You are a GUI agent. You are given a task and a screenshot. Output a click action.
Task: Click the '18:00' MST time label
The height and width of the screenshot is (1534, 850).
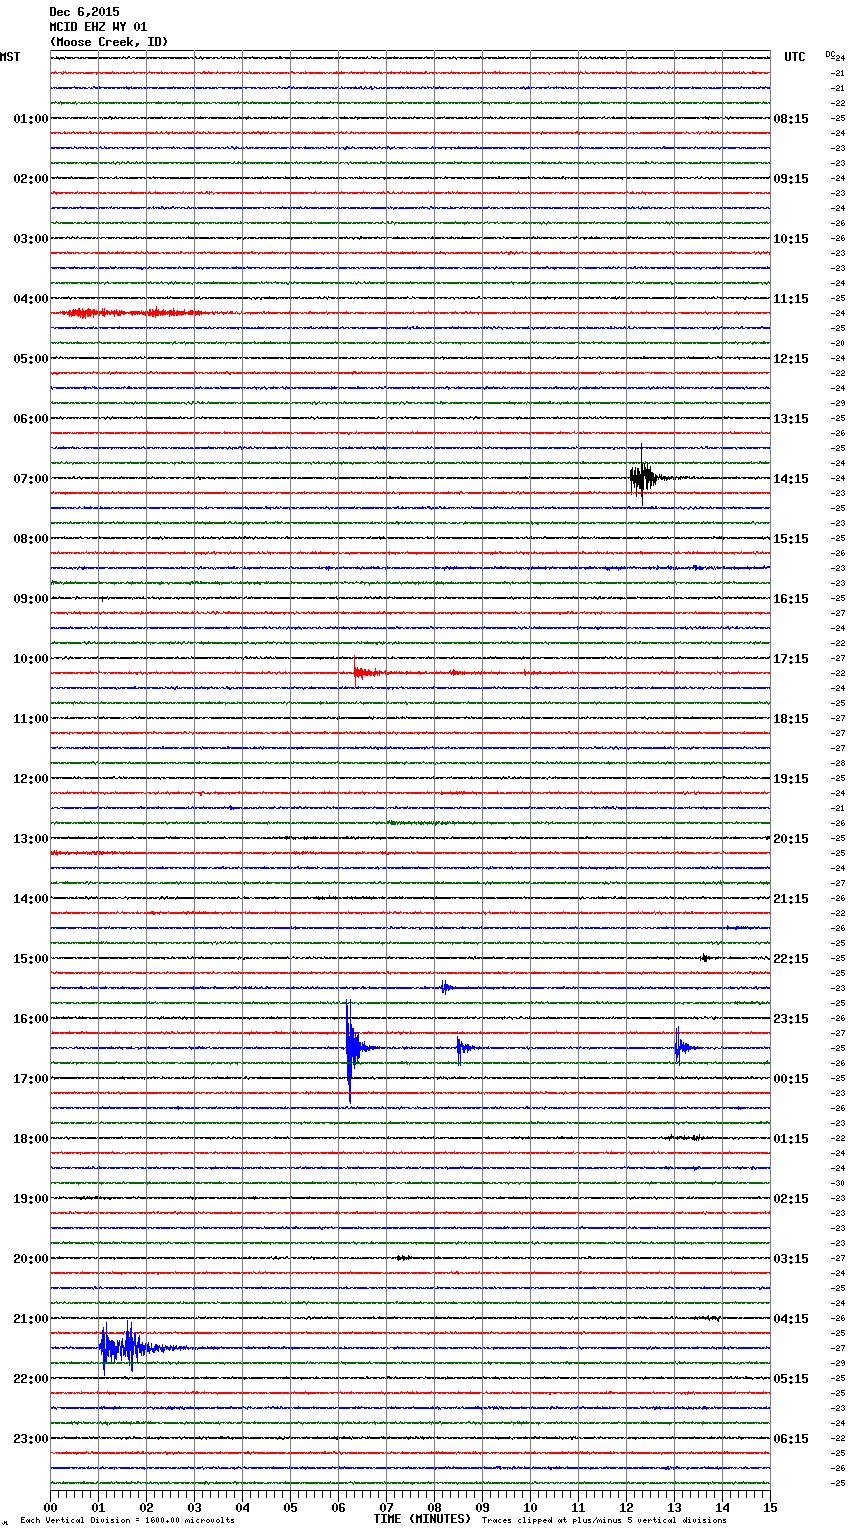31,1139
